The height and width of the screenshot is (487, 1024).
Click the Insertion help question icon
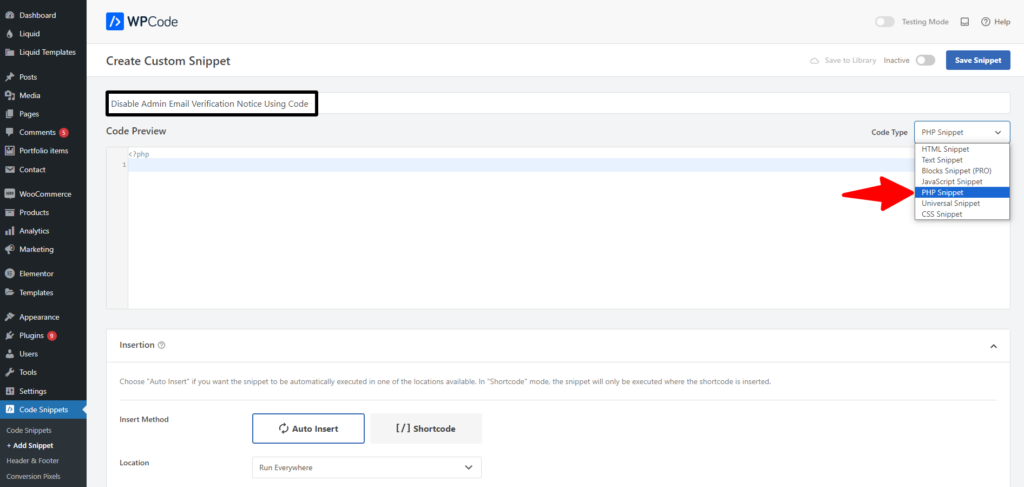click(x=161, y=345)
